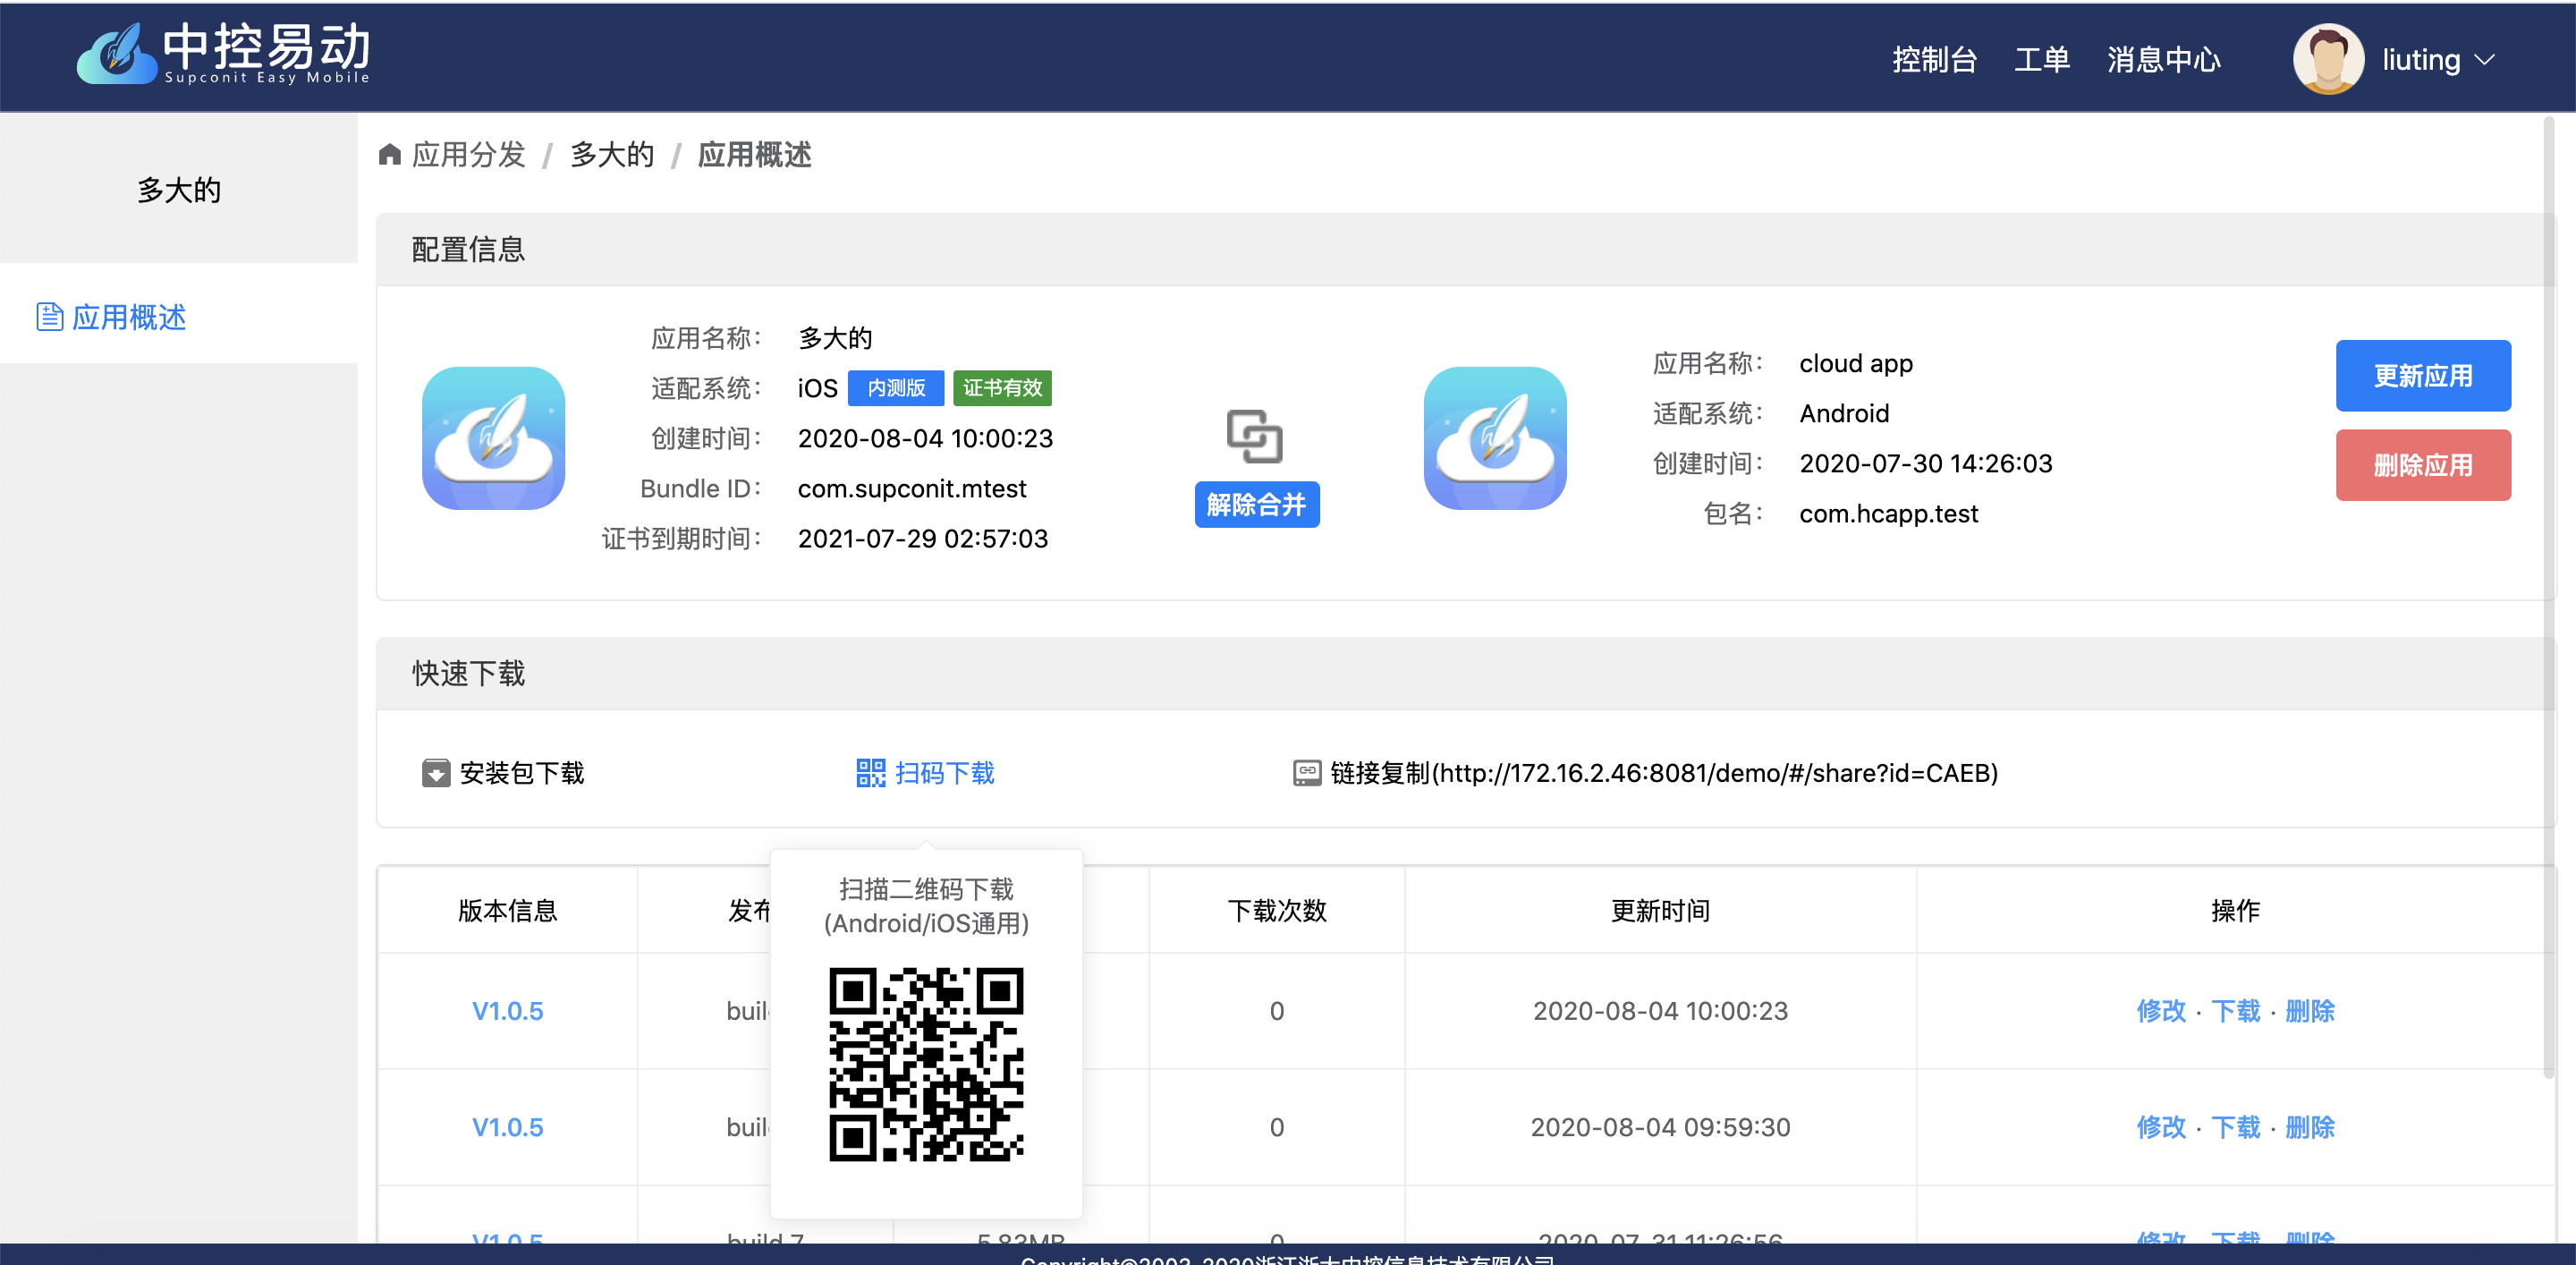Click the QR code scan icon
Screen dimensions: 2576x1265
[871, 773]
